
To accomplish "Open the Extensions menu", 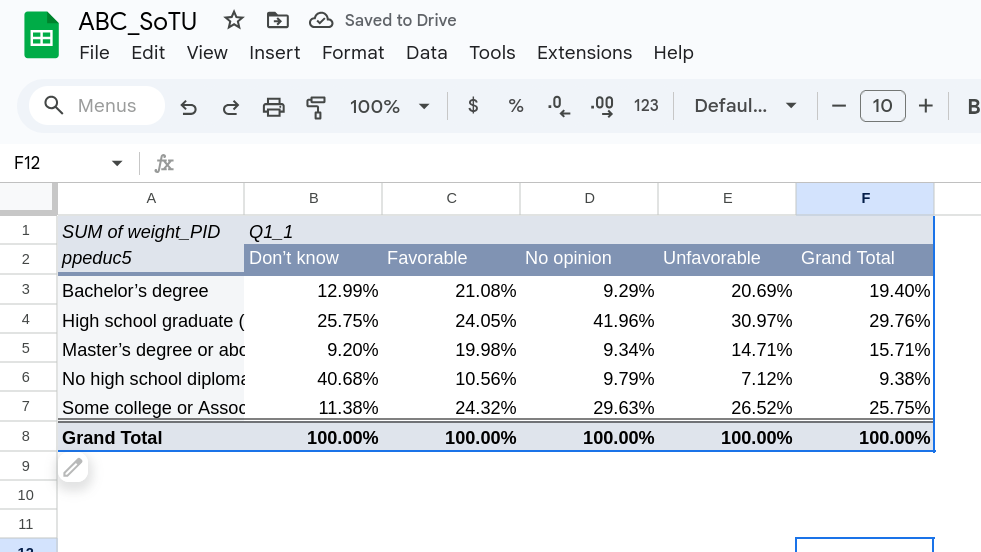I will point(584,53).
